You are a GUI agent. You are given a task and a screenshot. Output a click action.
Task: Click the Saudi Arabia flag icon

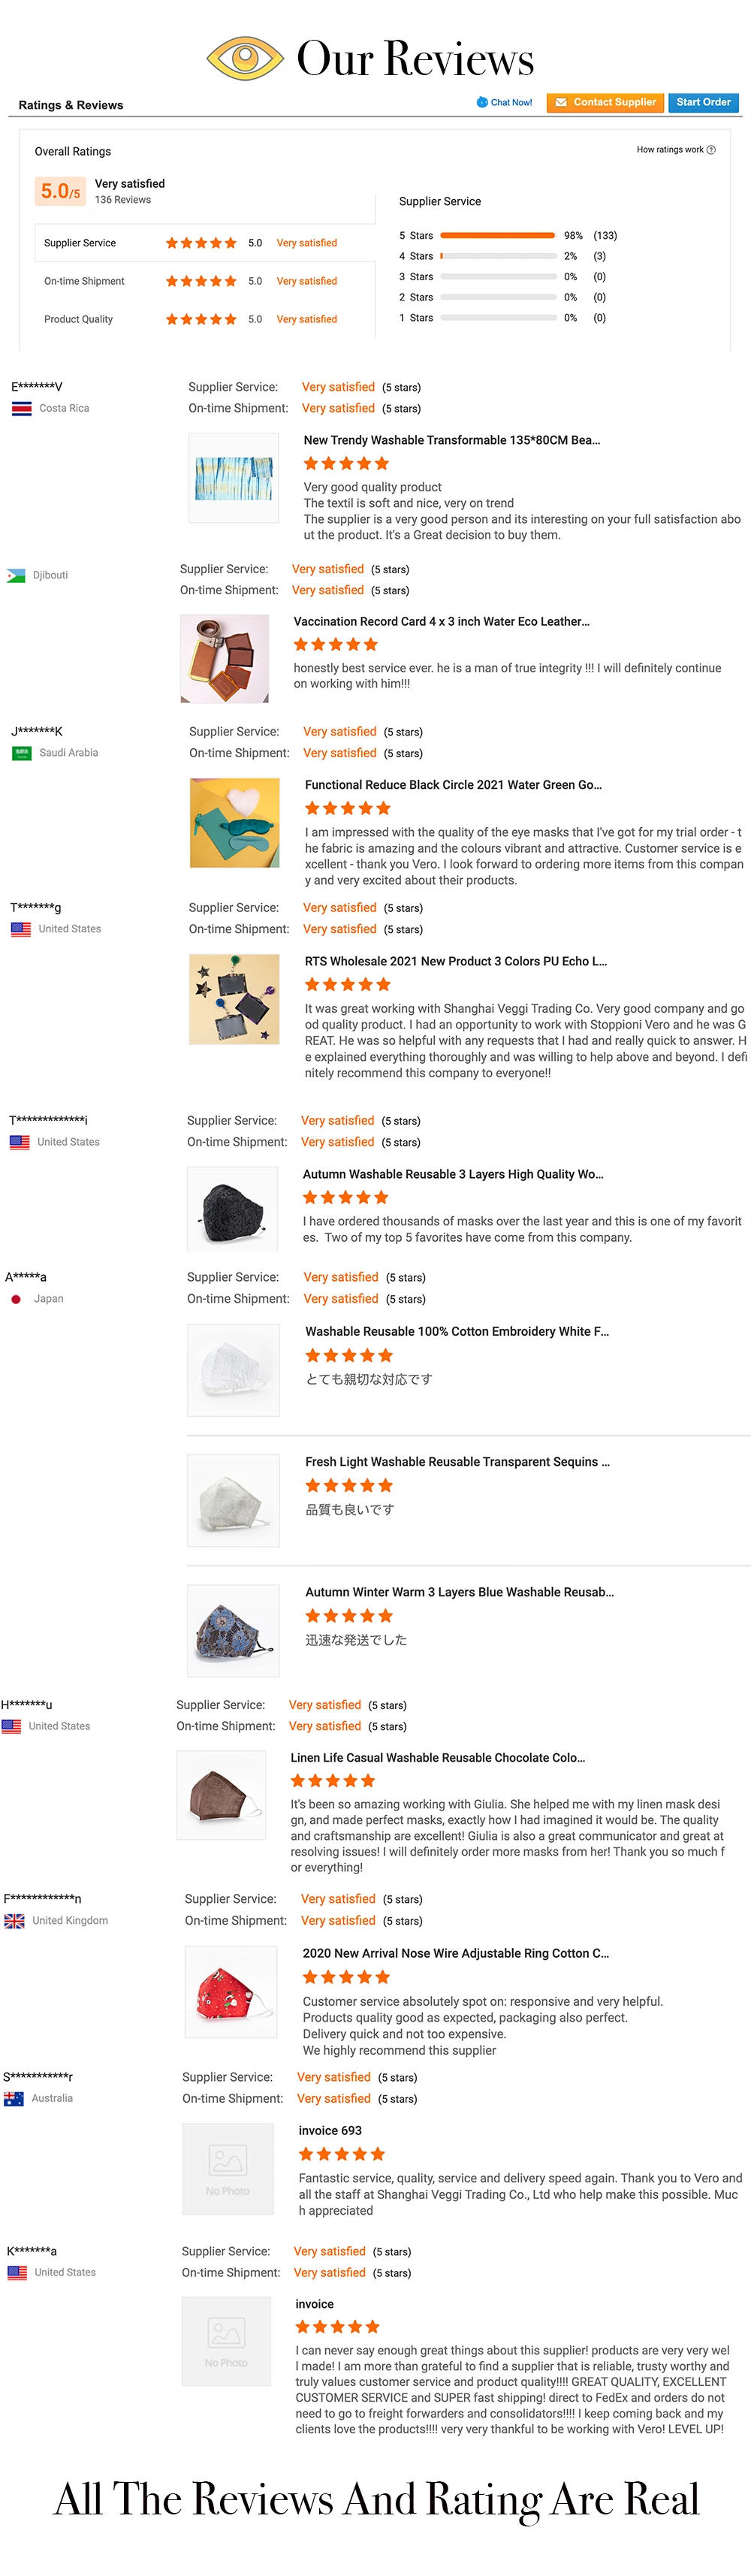coord(21,753)
